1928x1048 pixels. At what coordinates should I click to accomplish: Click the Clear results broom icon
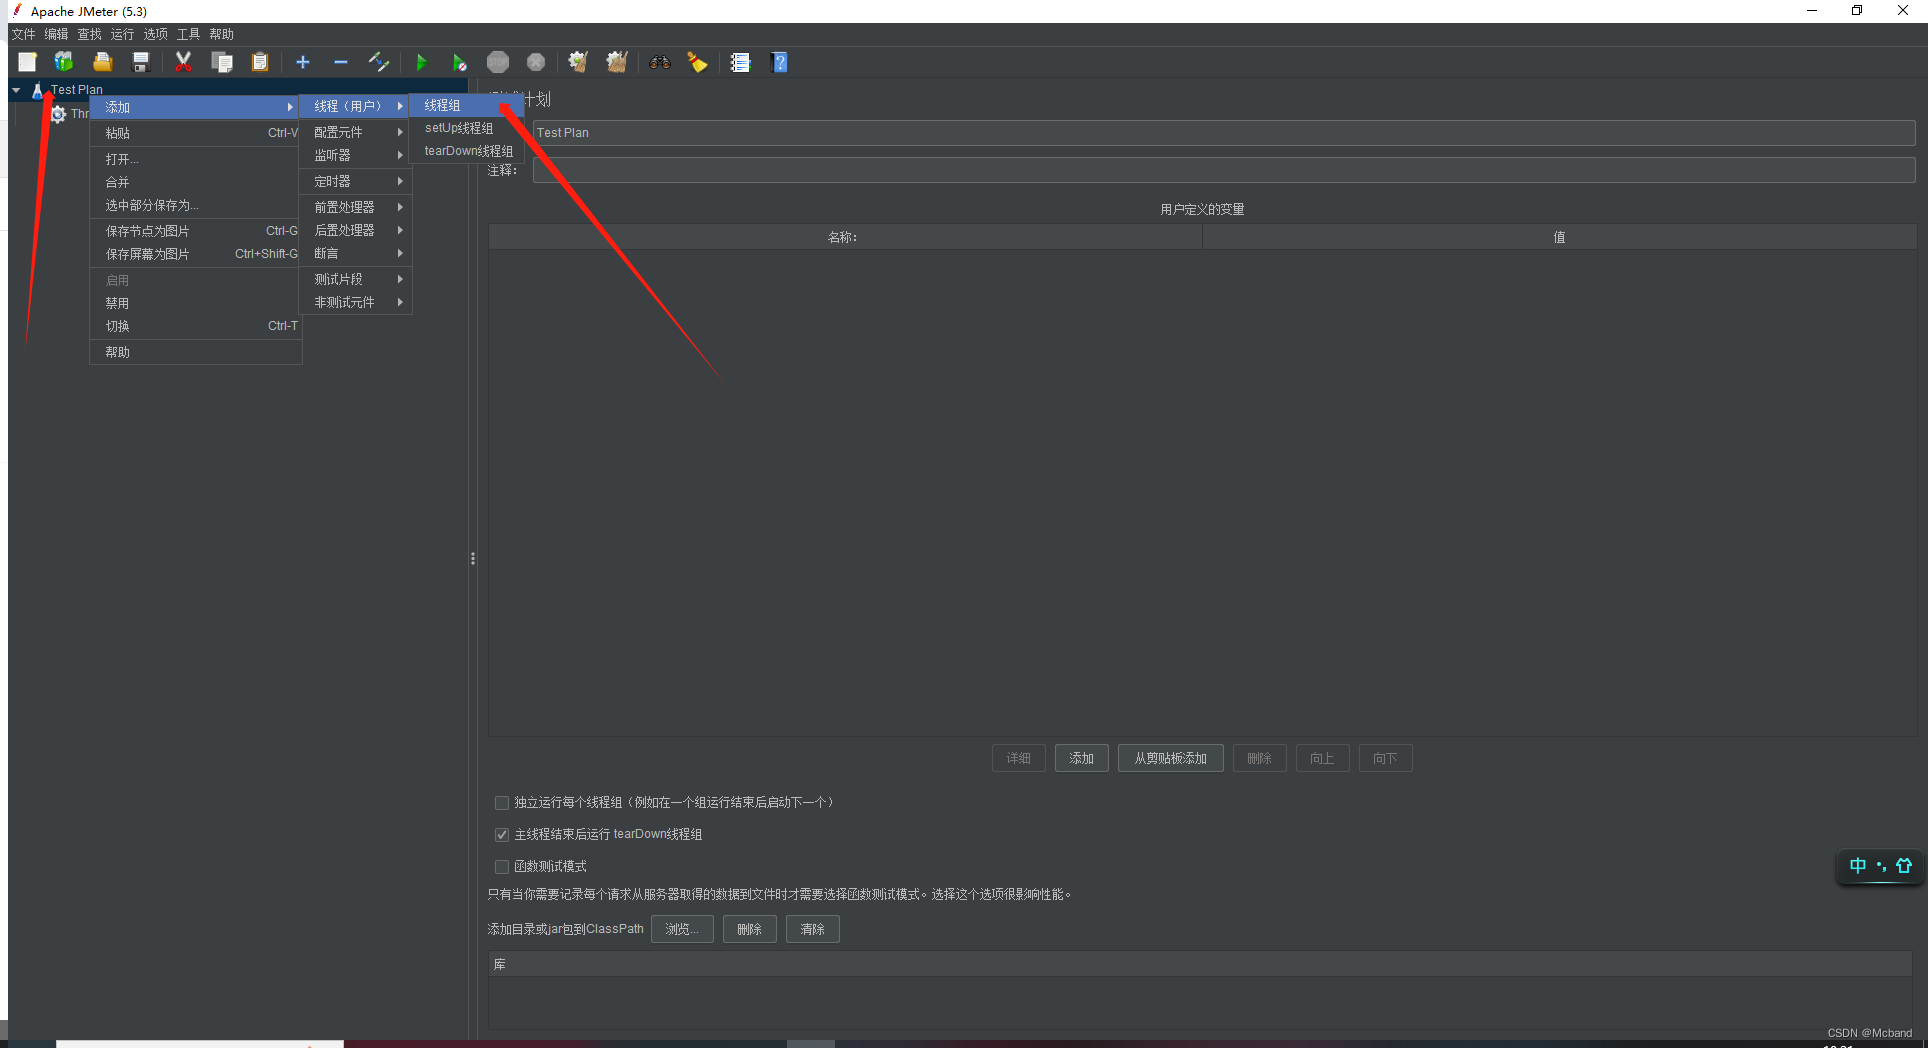[578, 62]
